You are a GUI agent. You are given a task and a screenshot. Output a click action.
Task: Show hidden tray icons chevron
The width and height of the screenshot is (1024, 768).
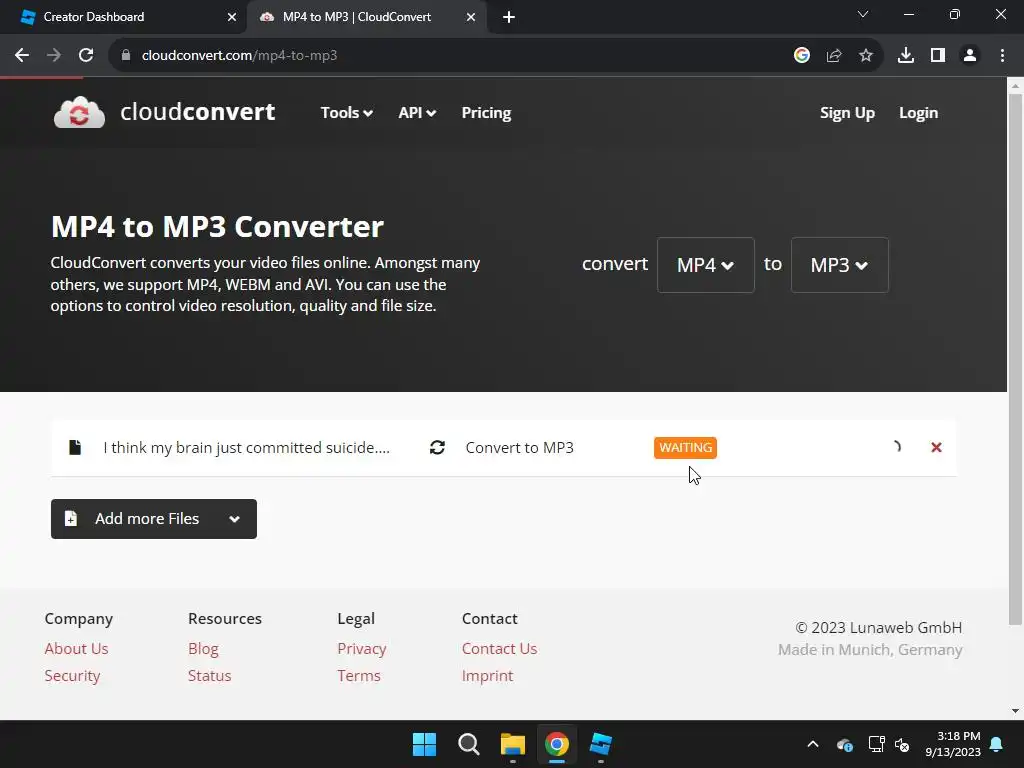(813, 744)
